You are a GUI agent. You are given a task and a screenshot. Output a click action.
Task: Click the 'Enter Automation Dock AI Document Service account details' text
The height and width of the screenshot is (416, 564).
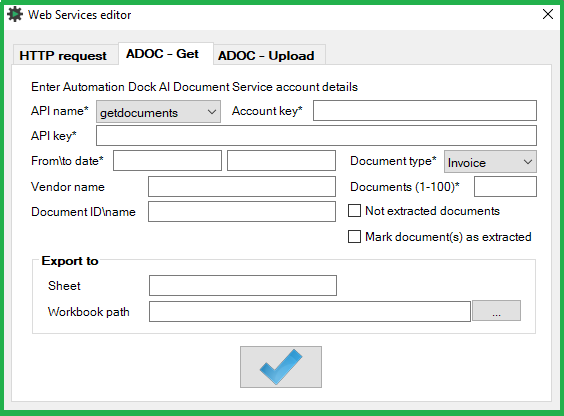pos(194,87)
